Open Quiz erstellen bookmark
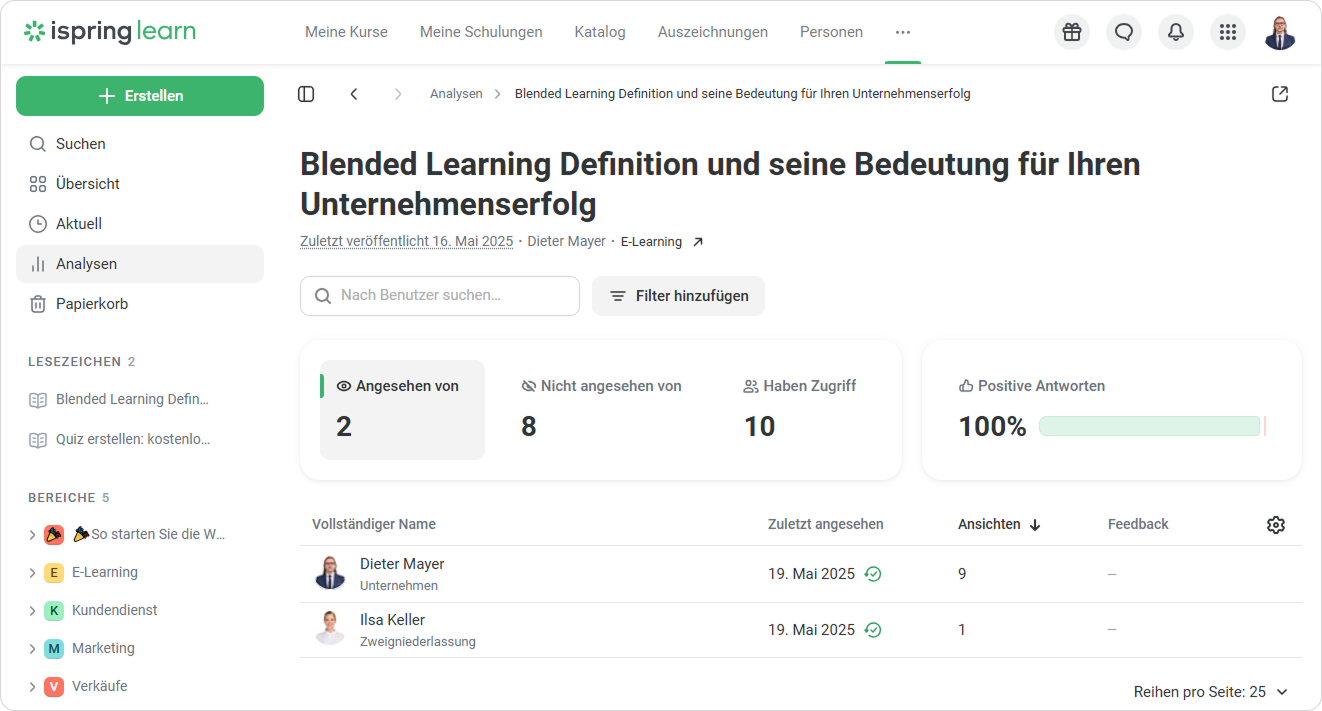1322x711 pixels. (x=132, y=439)
